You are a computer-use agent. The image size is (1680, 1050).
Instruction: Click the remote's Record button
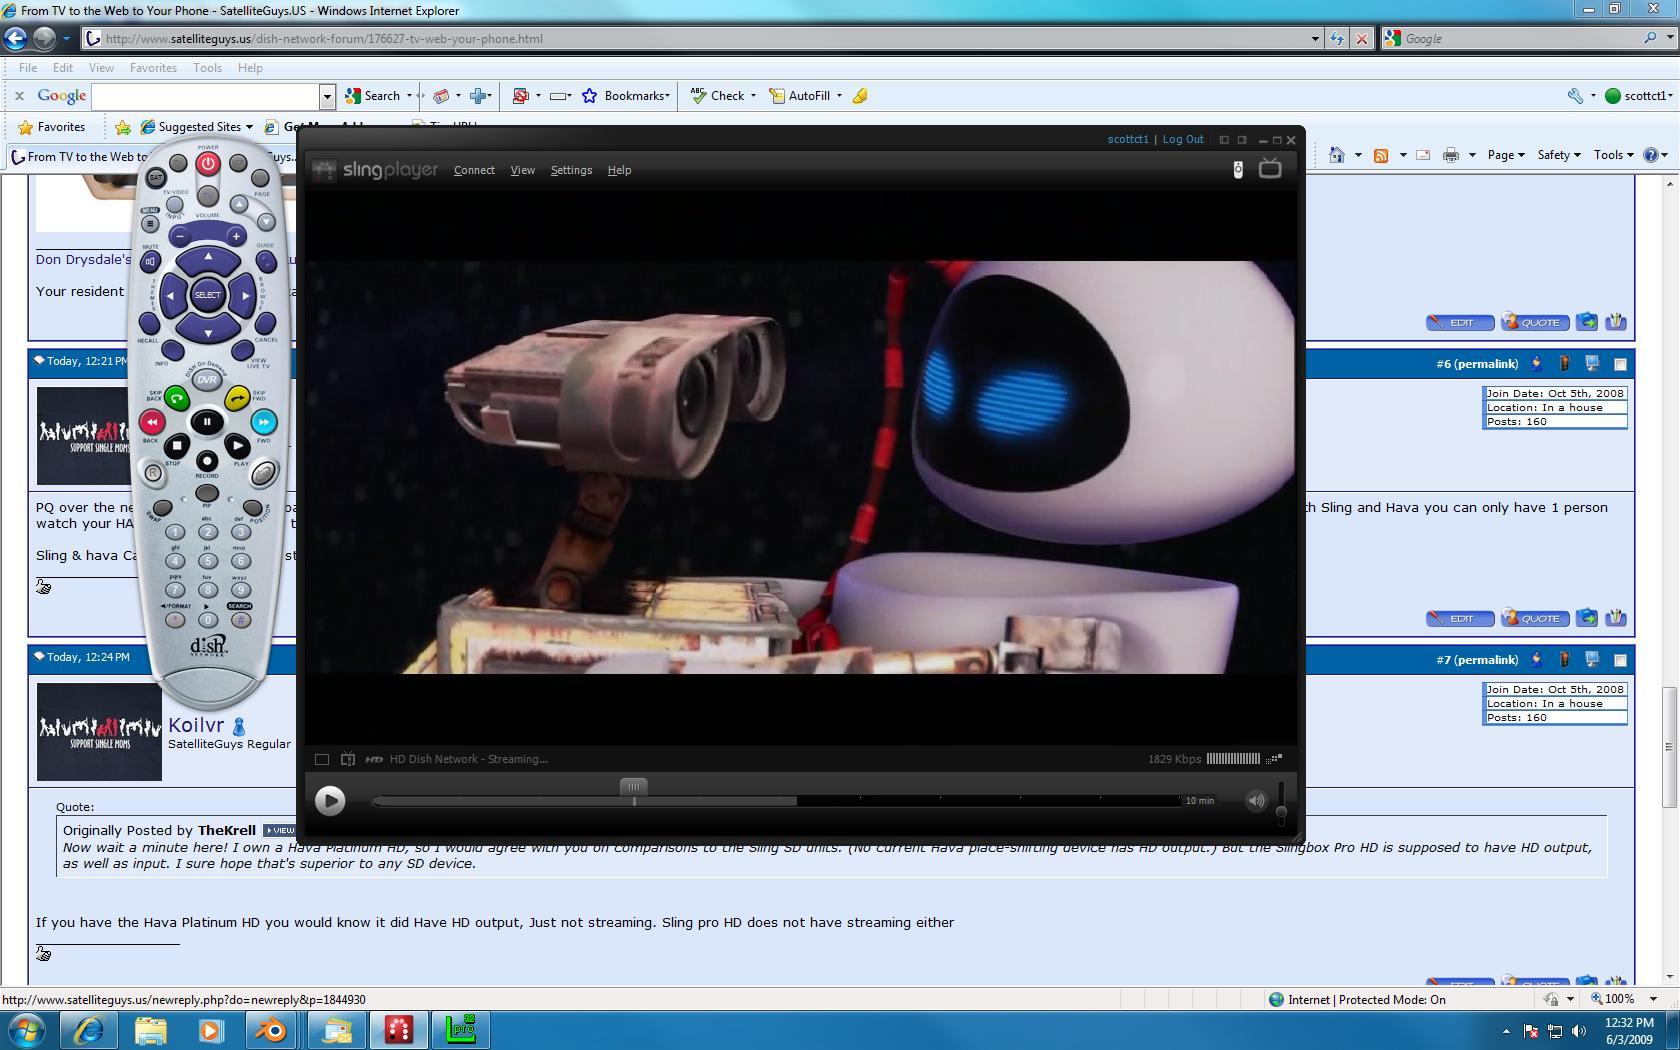pos(206,461)
